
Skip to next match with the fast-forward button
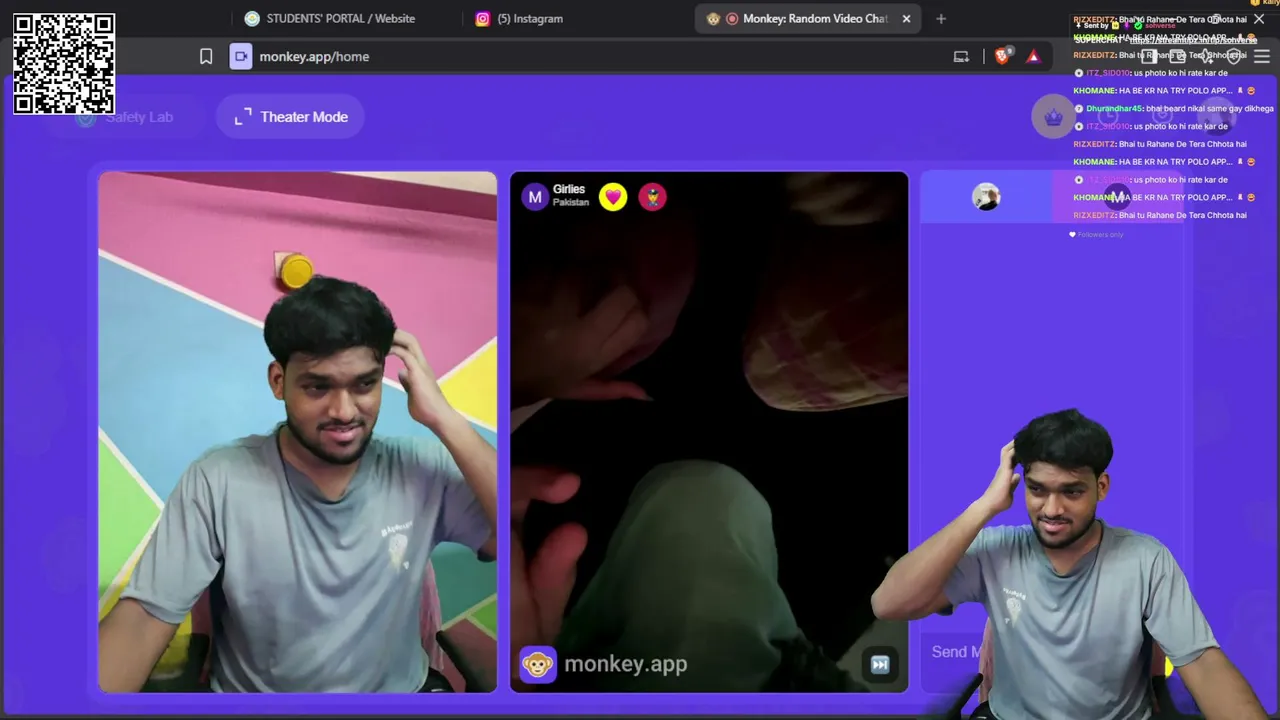coord(880,664)
